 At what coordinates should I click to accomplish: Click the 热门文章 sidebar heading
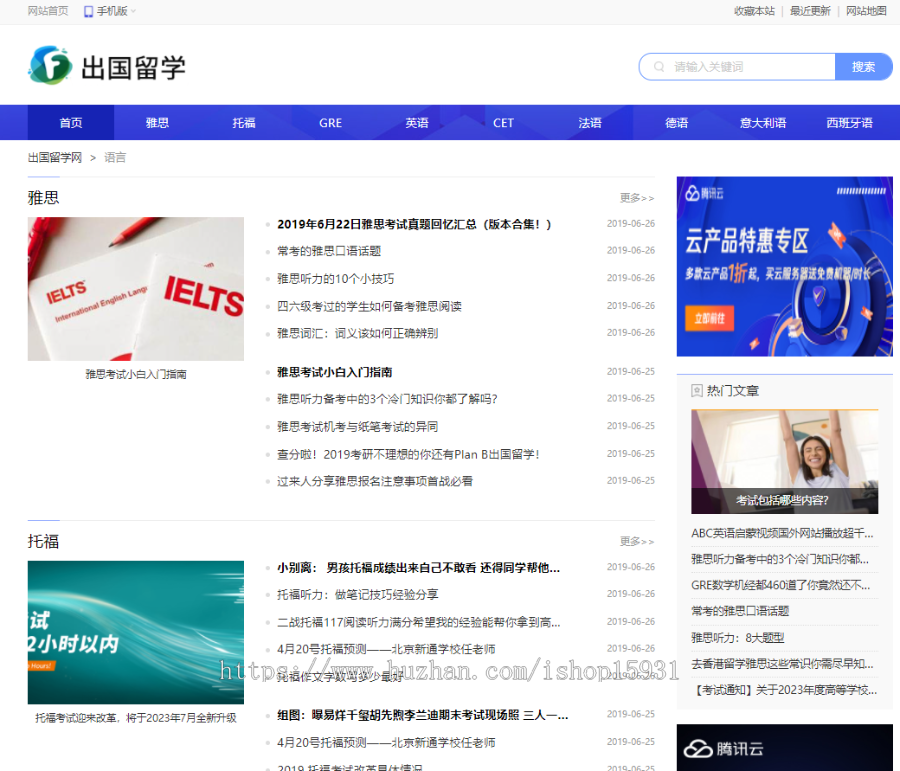pyautogui.click(x=732, y=391)
